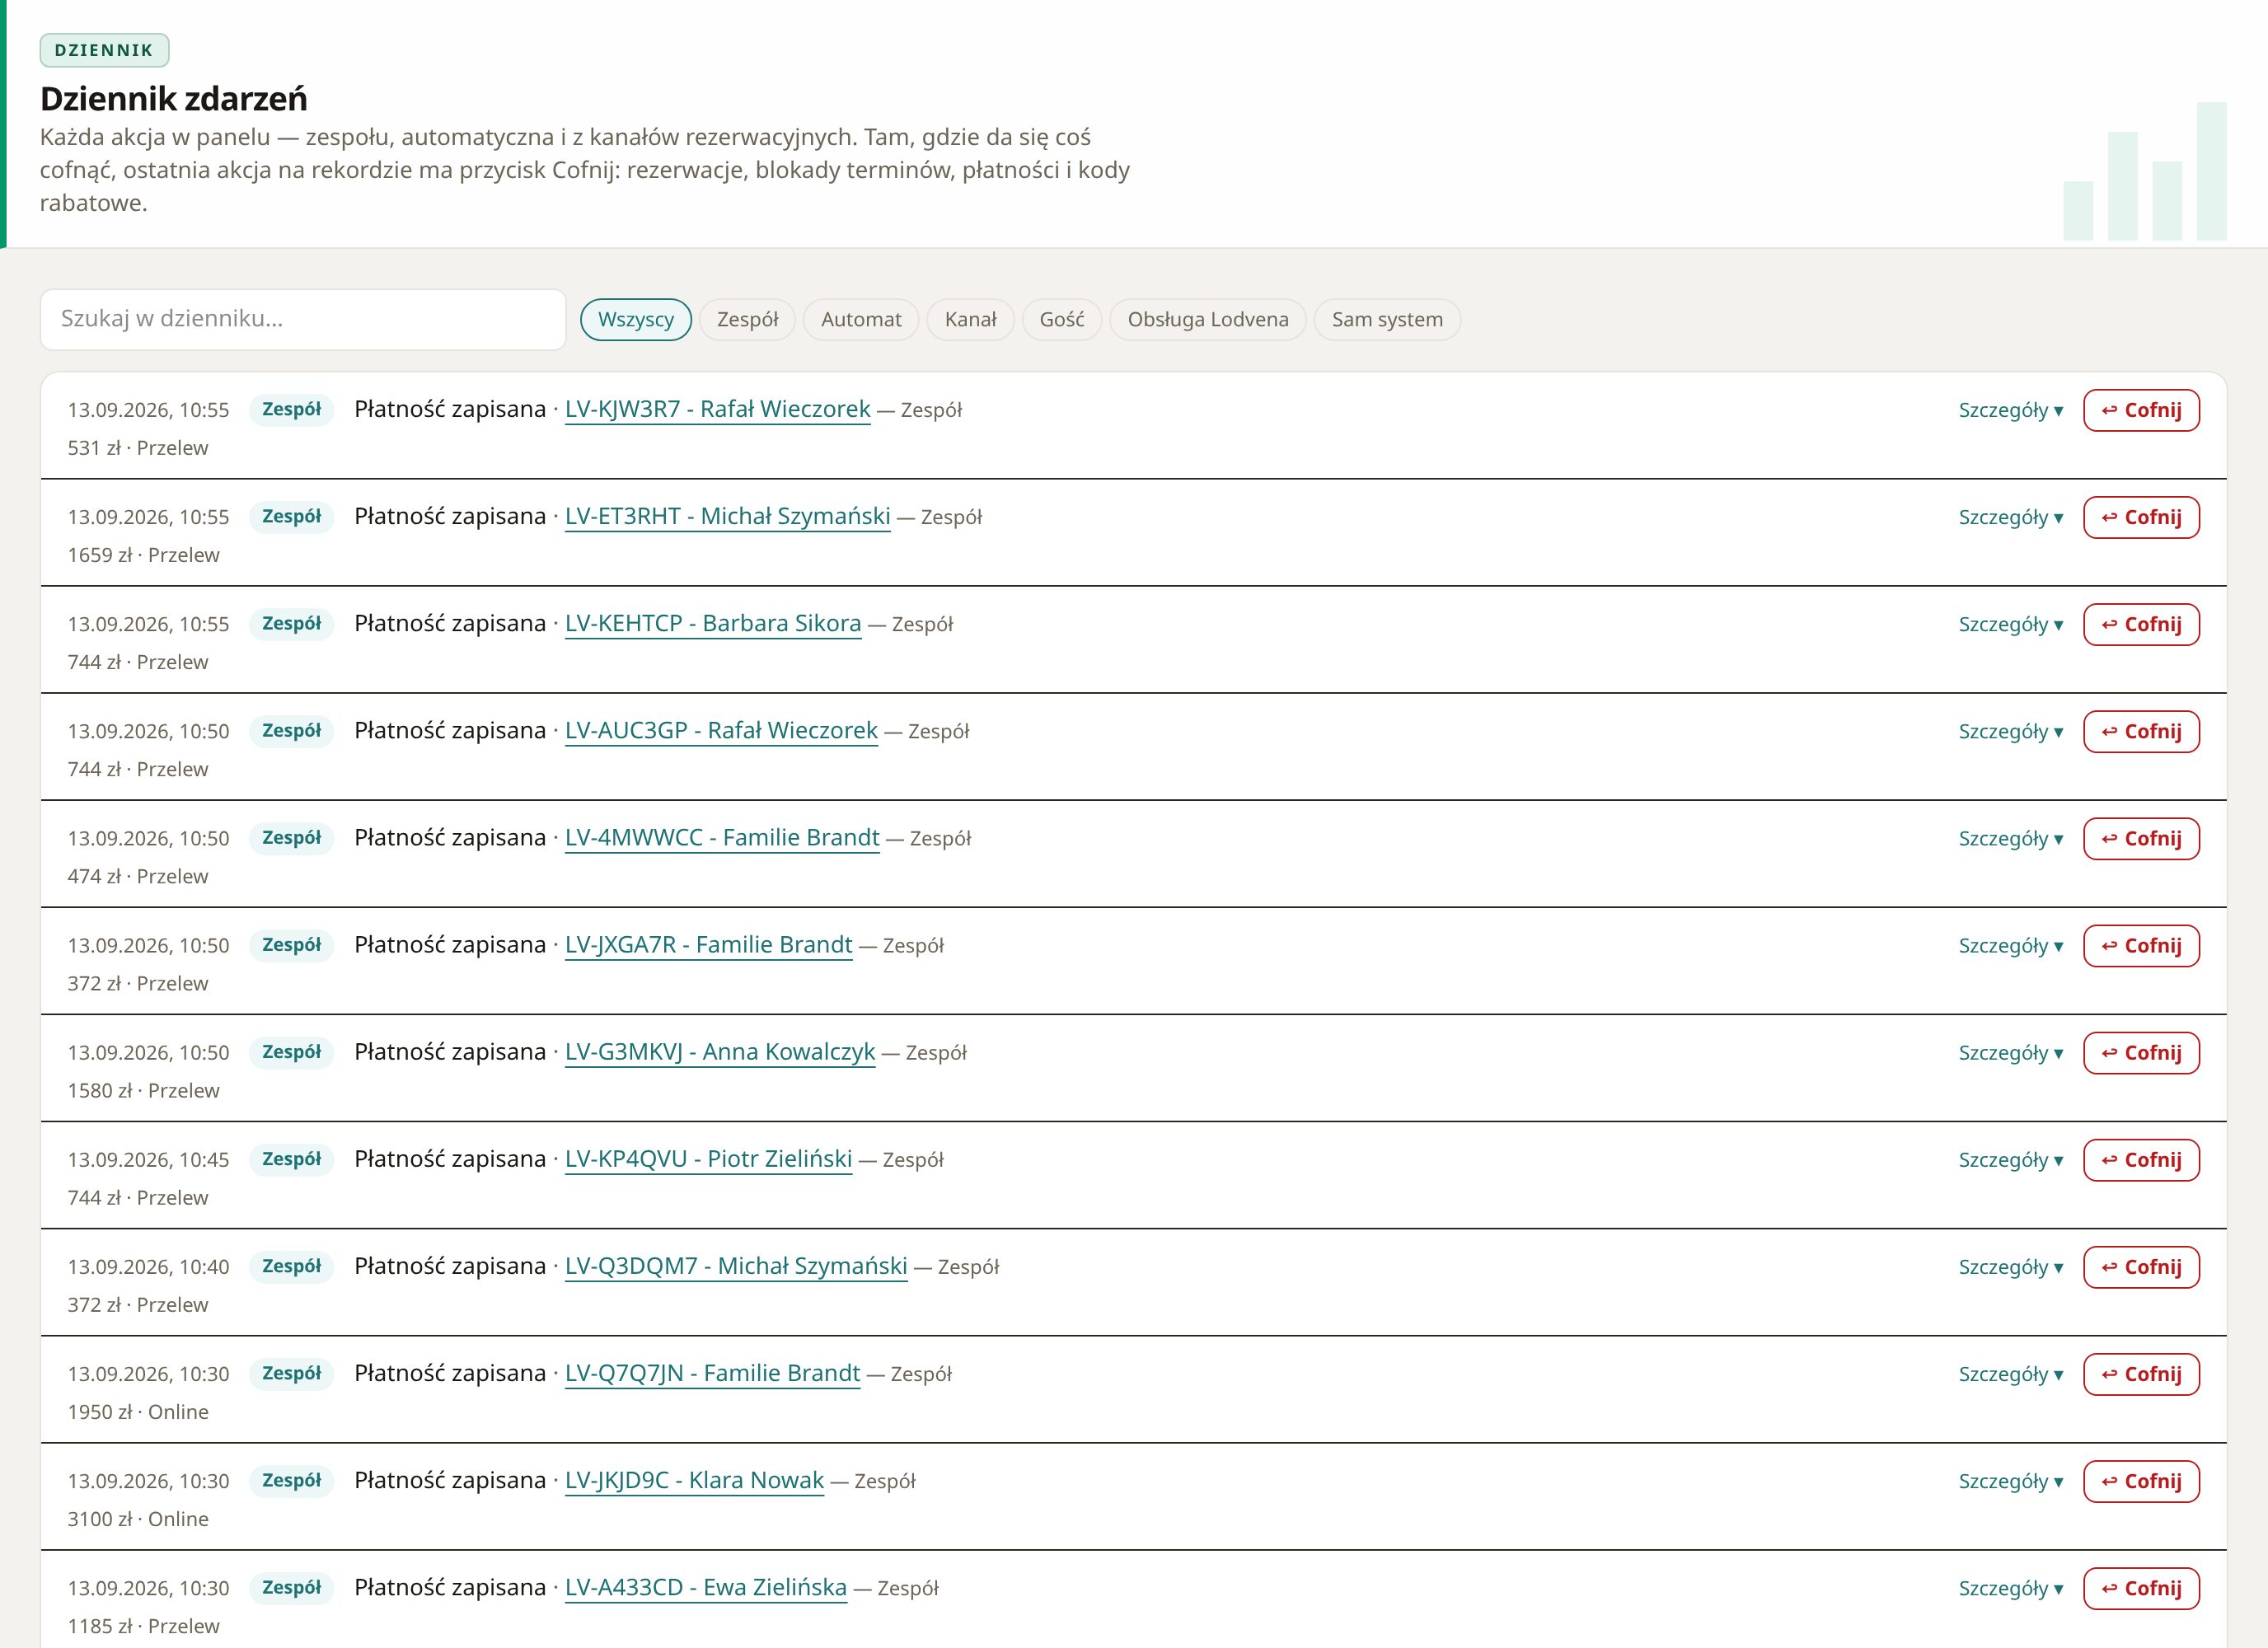Expand Szczegóły for LV-Q3DQM7 entry

coord(2010,1266)
